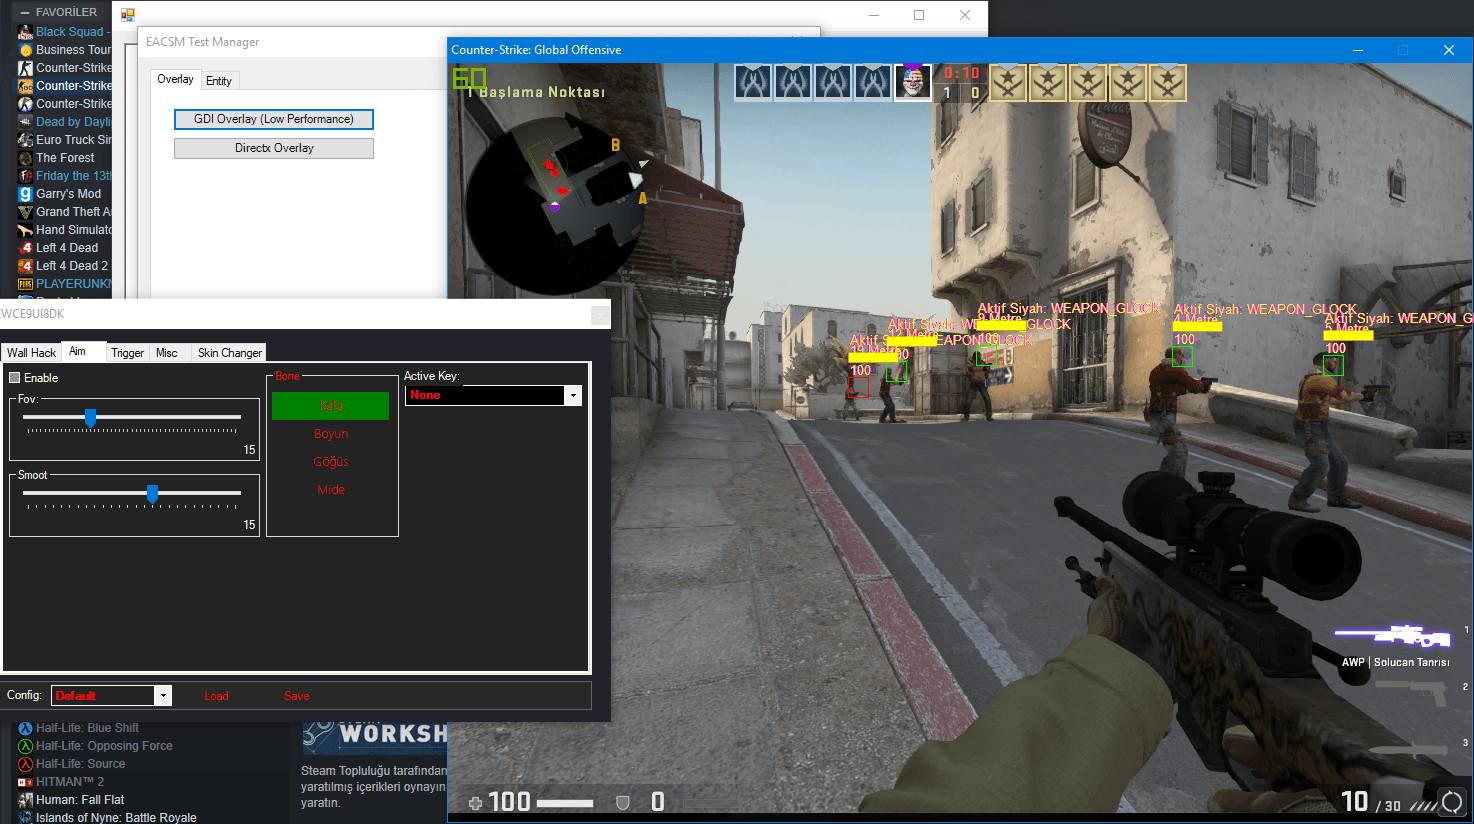1474x824 pixels.
Task: Open the Wall Hack tab
Action: tap(31, 353)
